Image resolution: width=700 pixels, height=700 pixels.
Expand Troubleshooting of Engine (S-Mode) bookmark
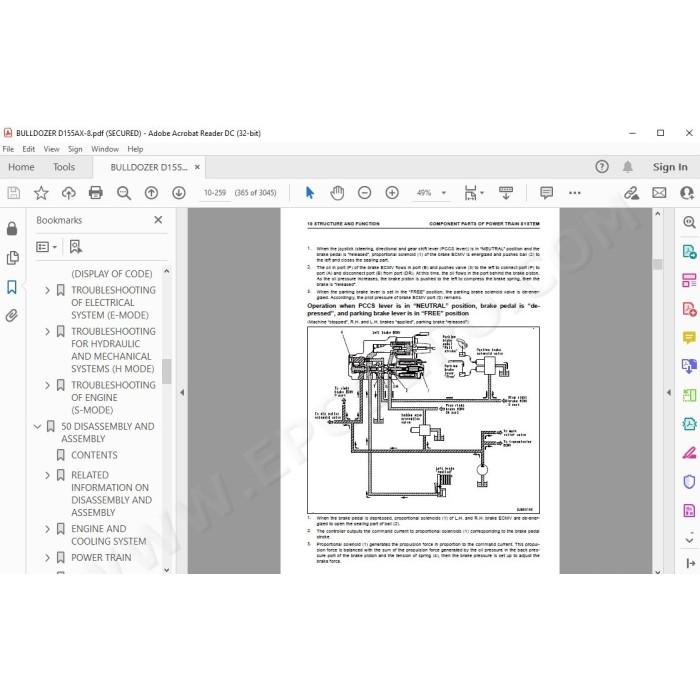tap(47, 385)
